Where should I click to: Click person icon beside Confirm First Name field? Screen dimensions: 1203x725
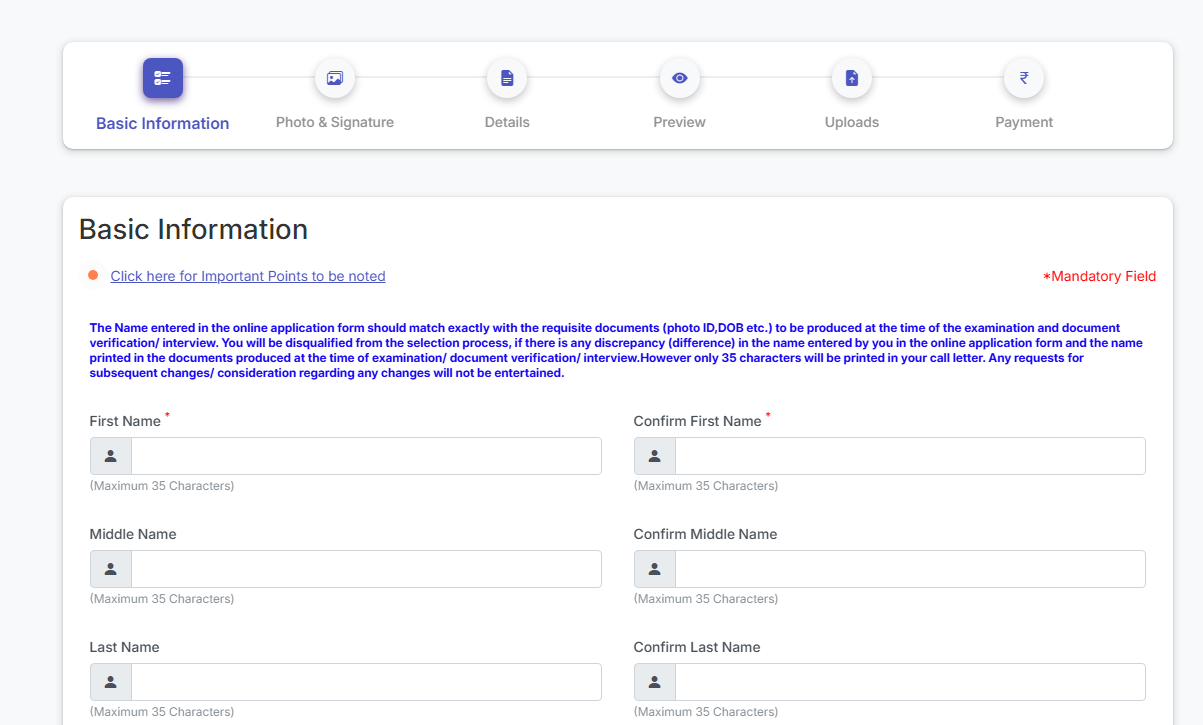coord(655,456)
